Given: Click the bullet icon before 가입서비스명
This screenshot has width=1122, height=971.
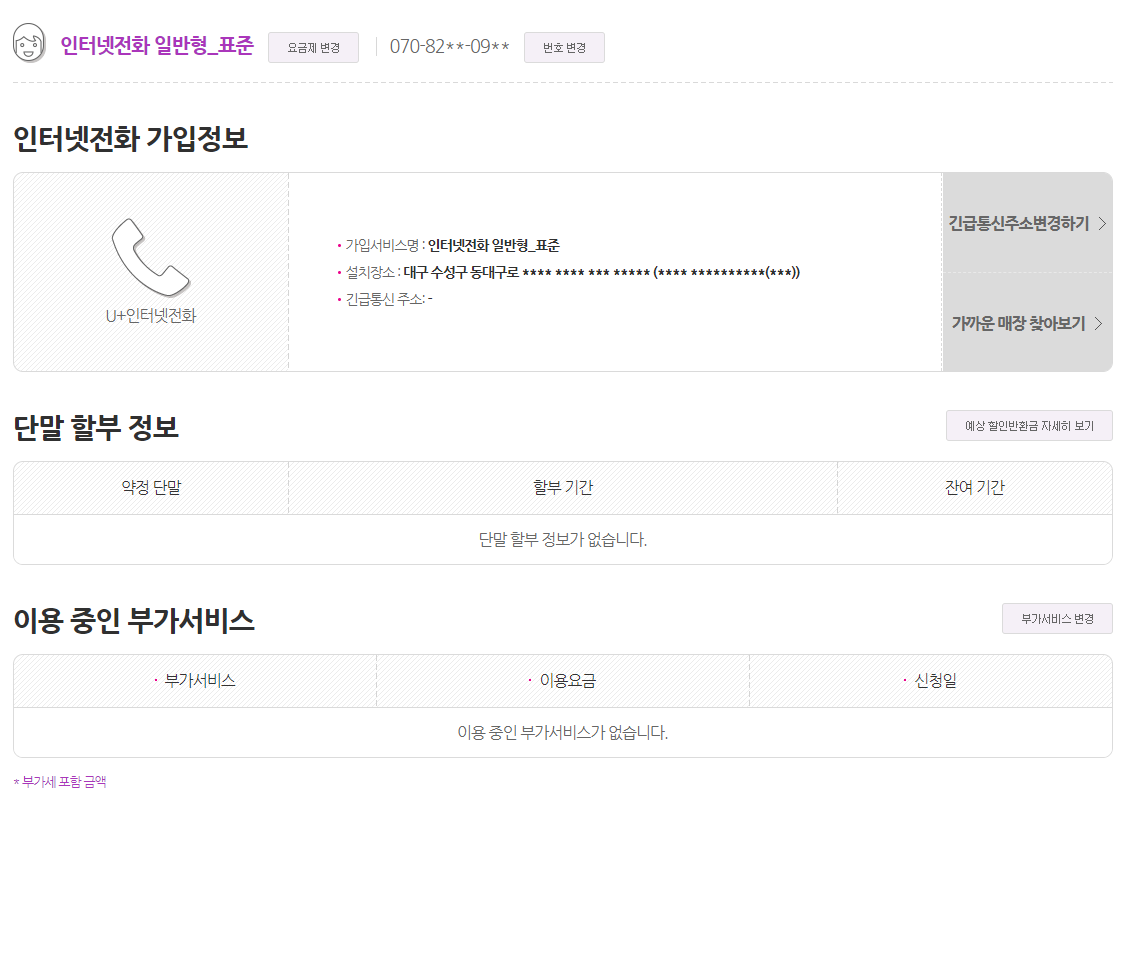Looking at the screenshot, I should tap(340, 245).
